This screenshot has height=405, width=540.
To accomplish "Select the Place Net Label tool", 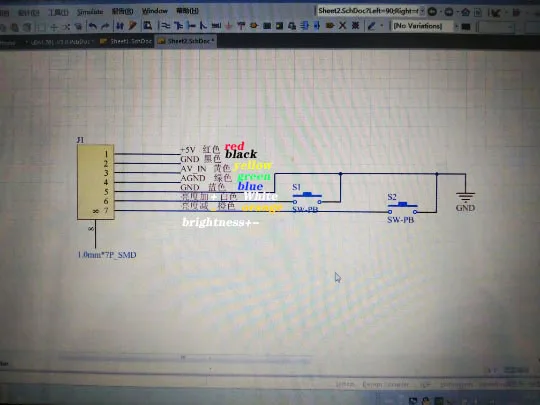I will (216, 26).
